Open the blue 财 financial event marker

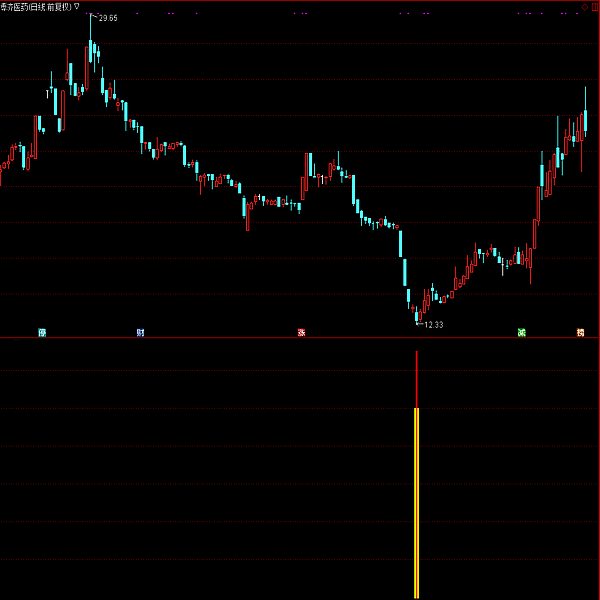(141, 332)
